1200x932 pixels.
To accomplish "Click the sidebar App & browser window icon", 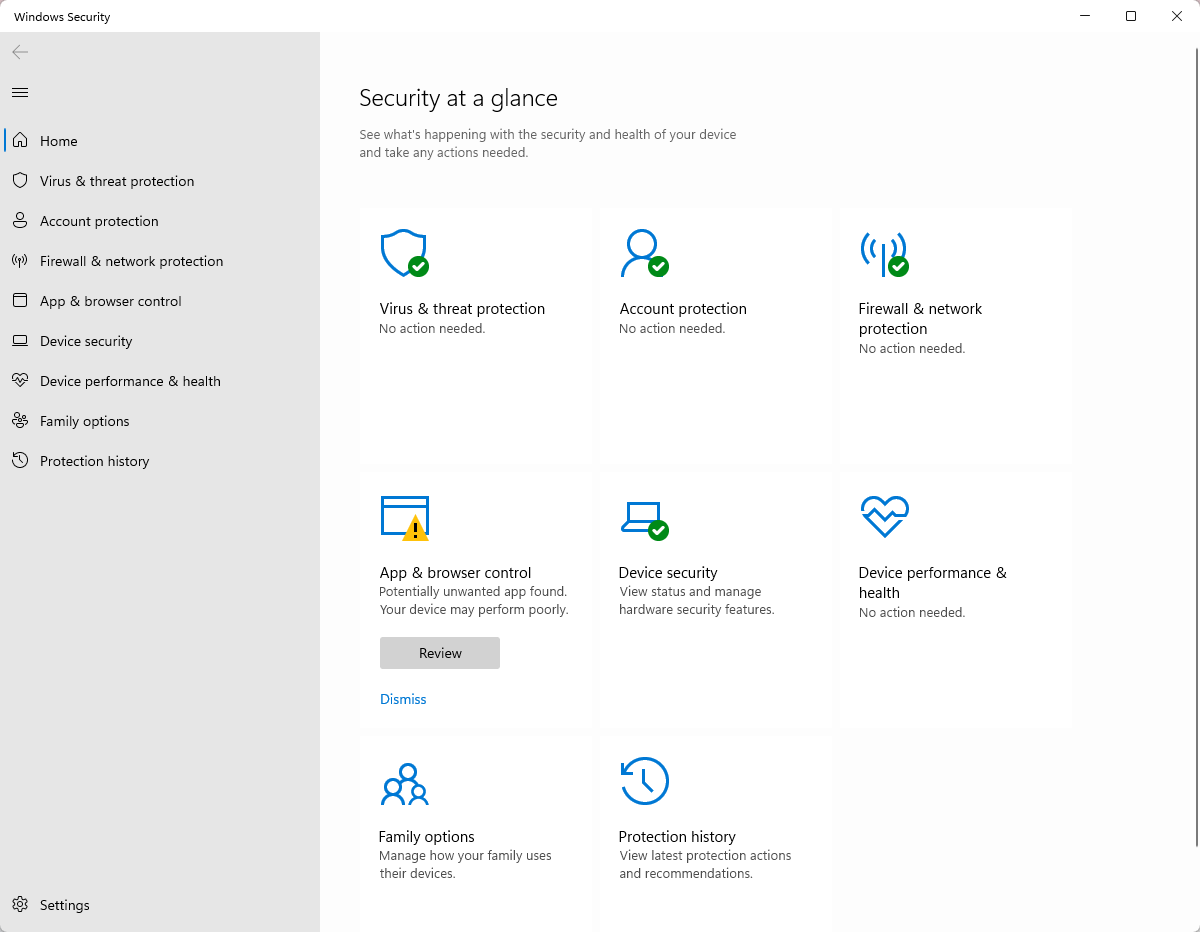I will tap(20, 301).
